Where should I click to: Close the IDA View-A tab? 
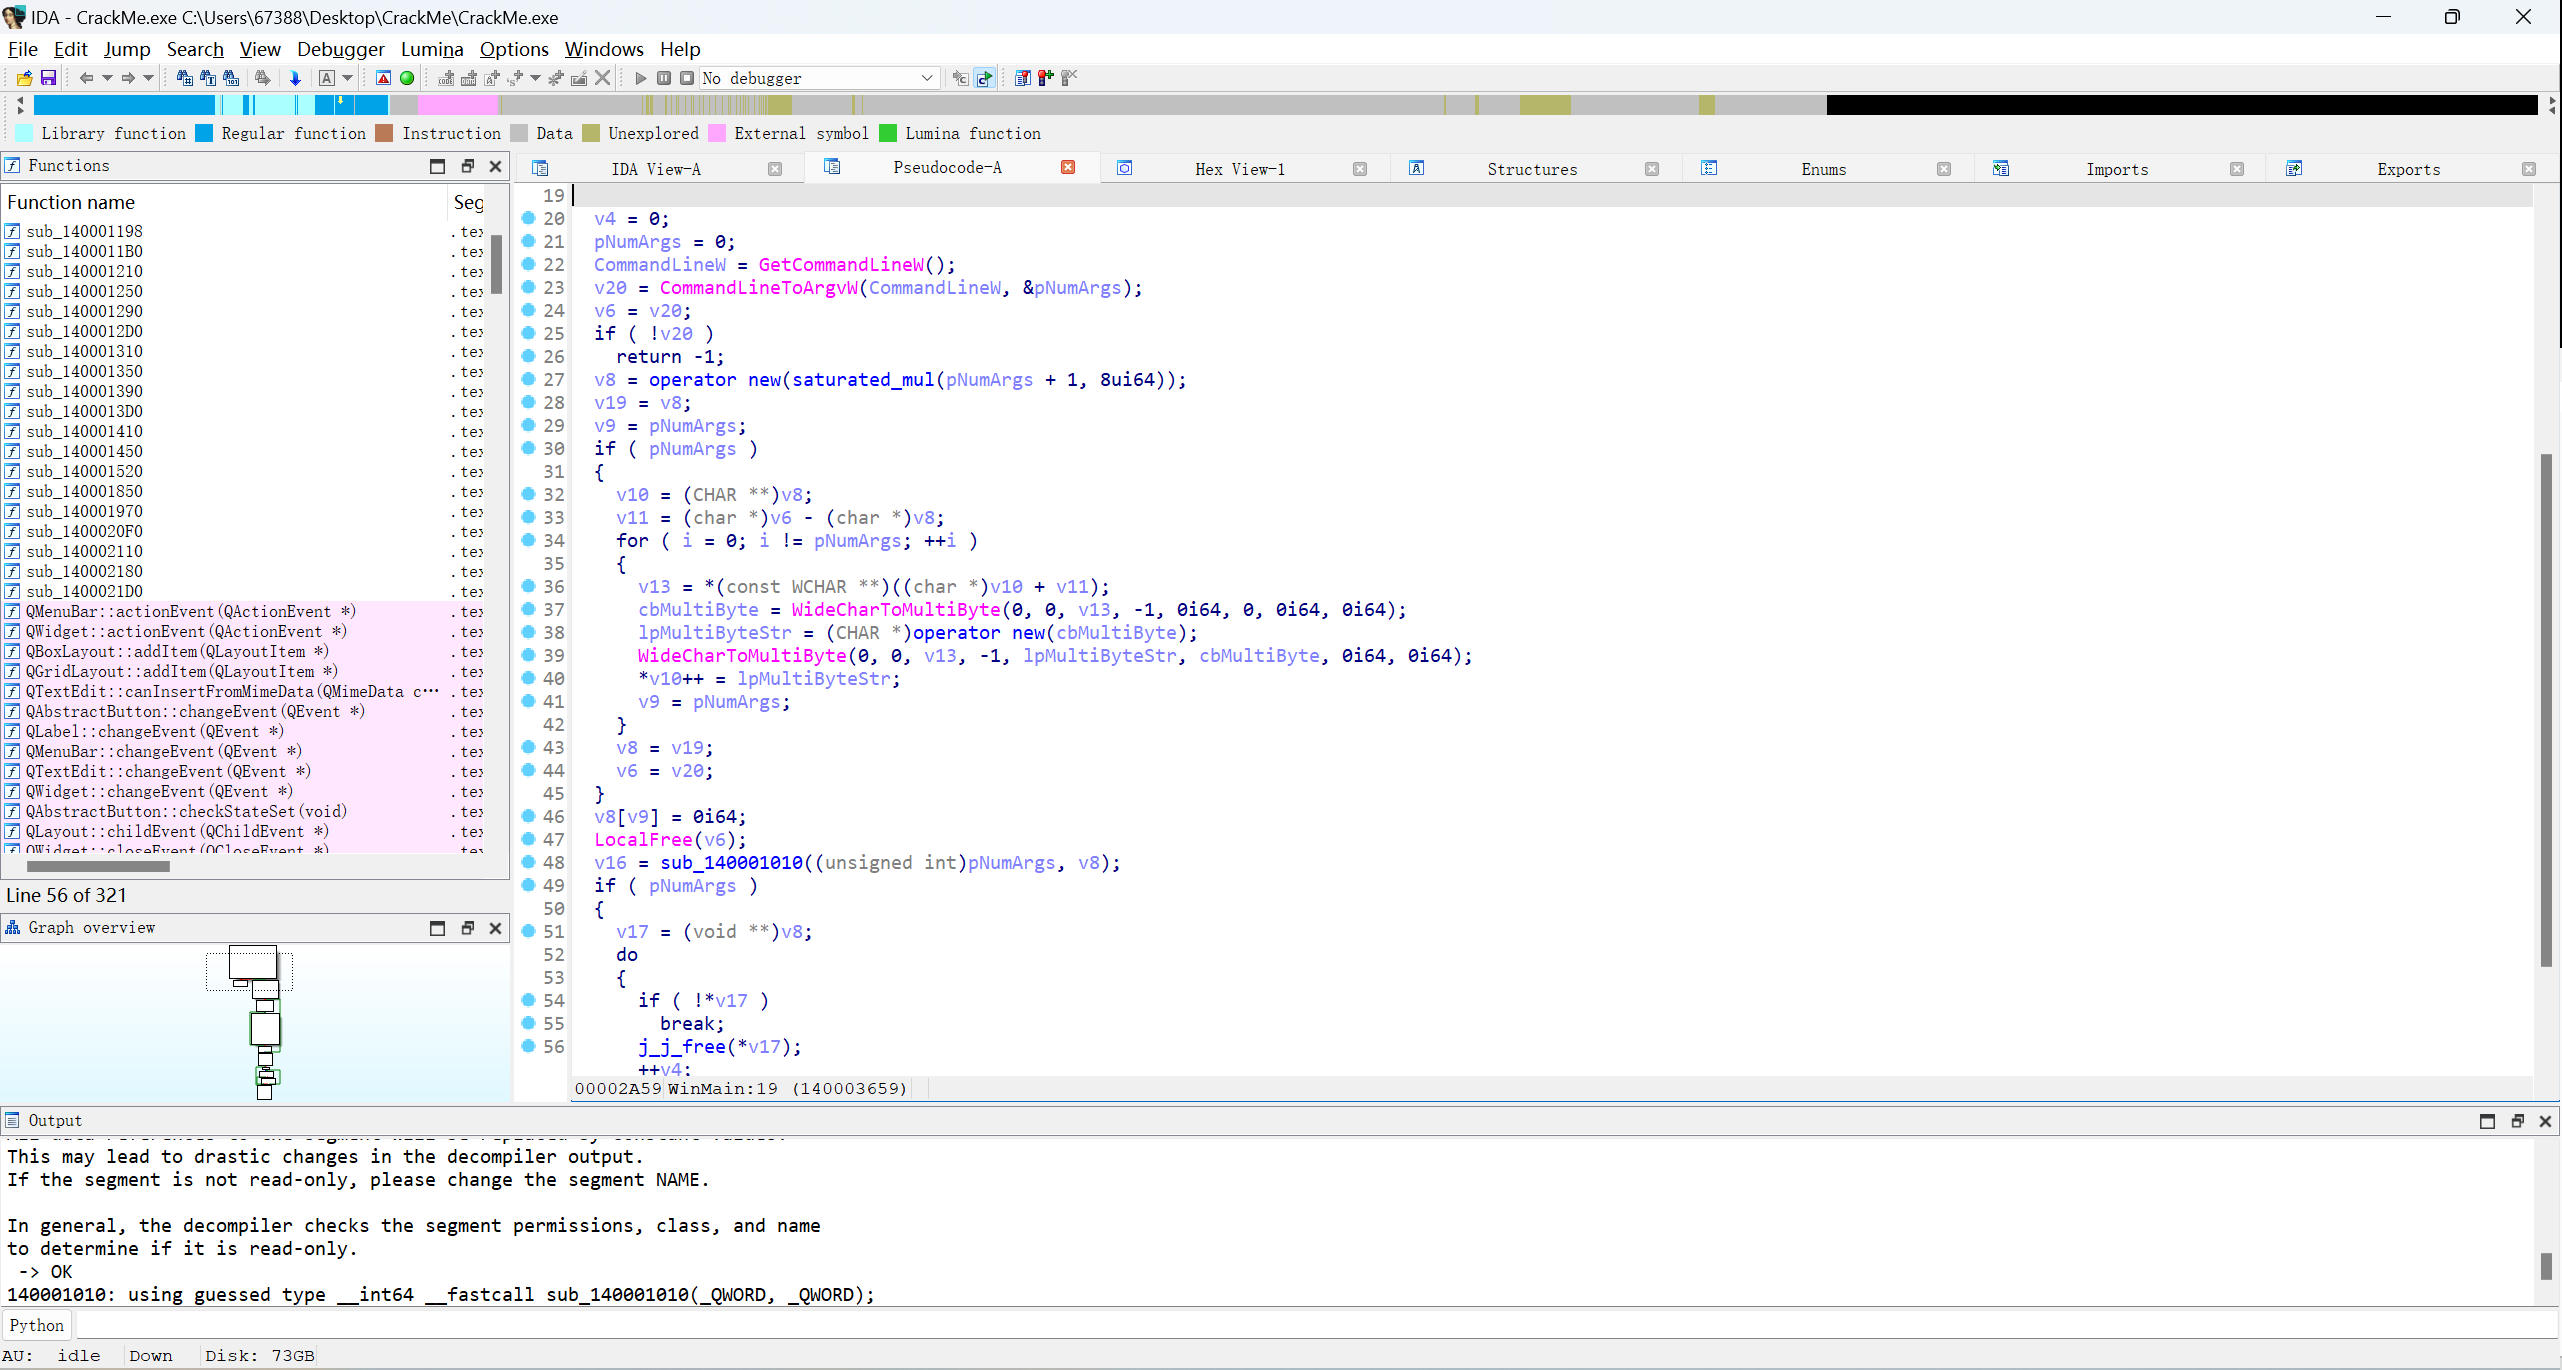[x=775, y=169]
